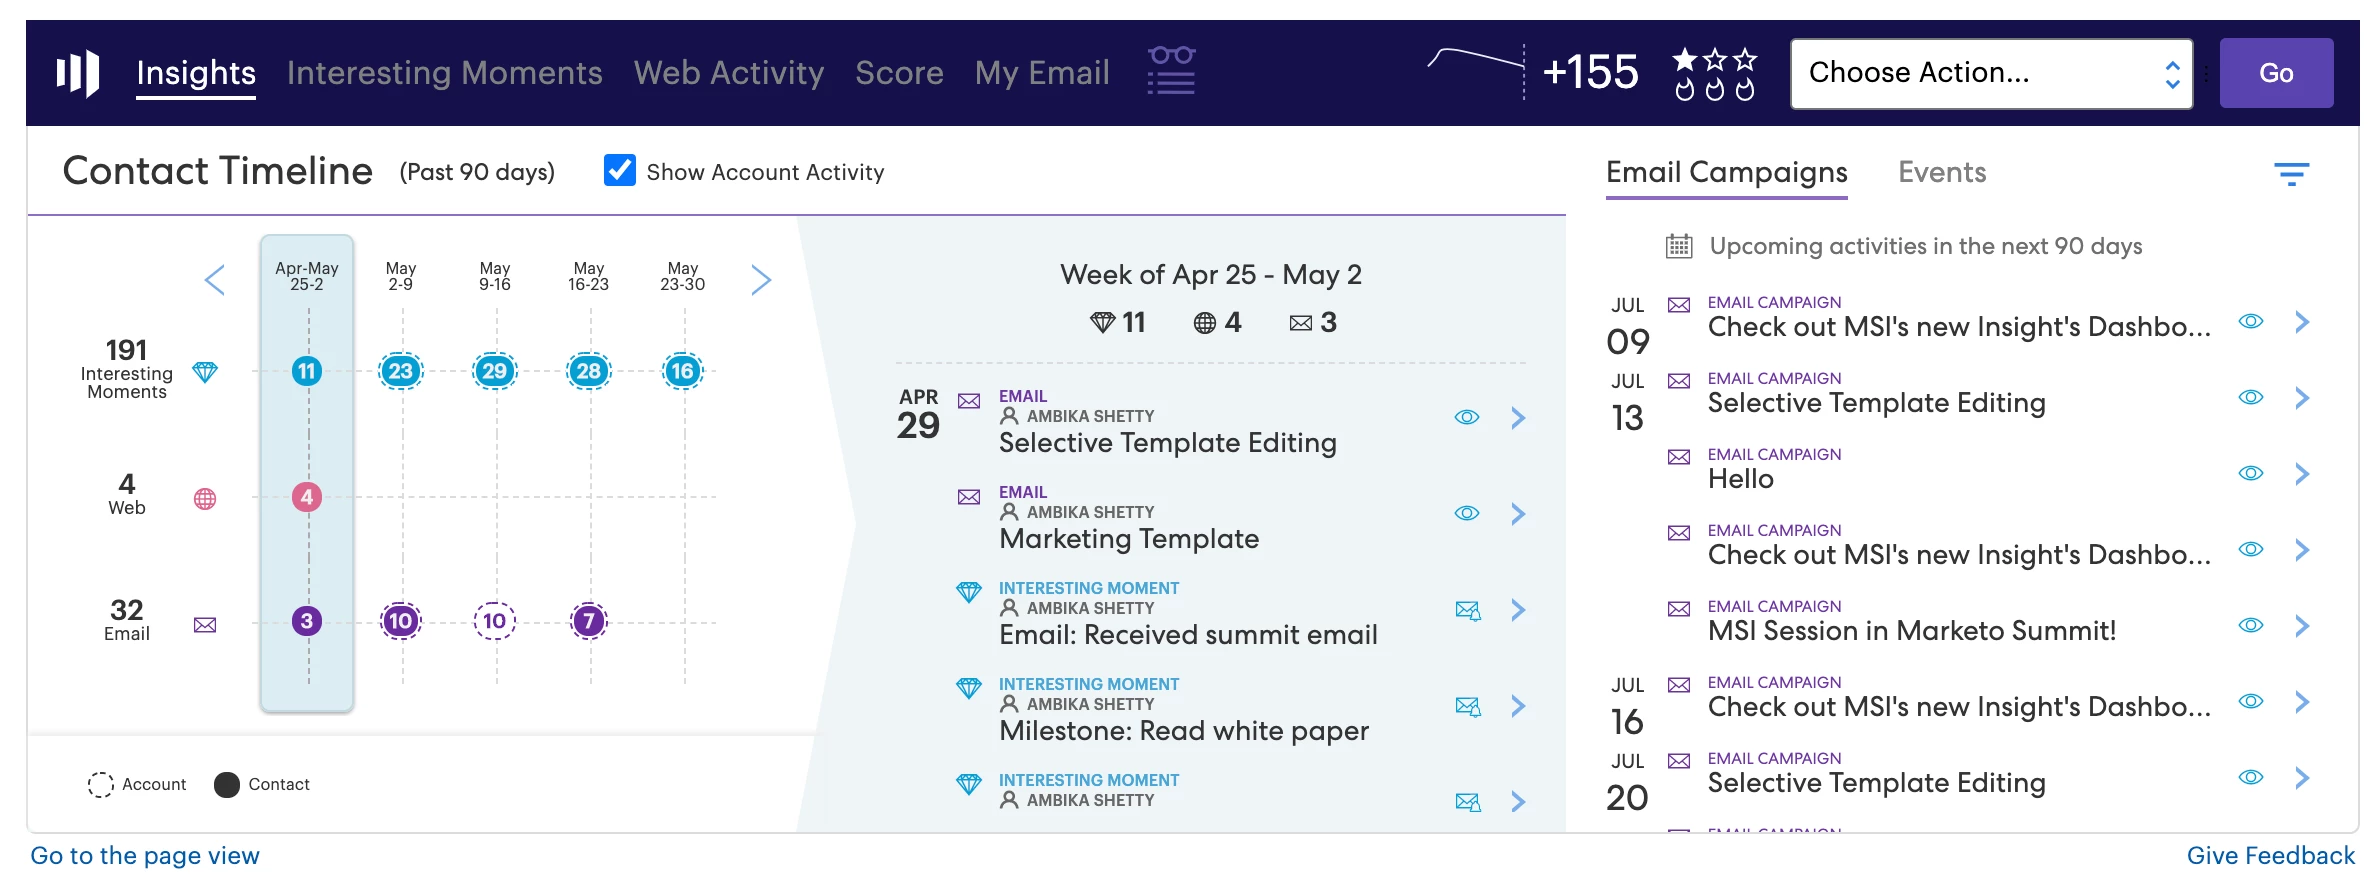Click send-email icon for Received summit email
2376x886 pixels.
click(x=1467, y=610)
